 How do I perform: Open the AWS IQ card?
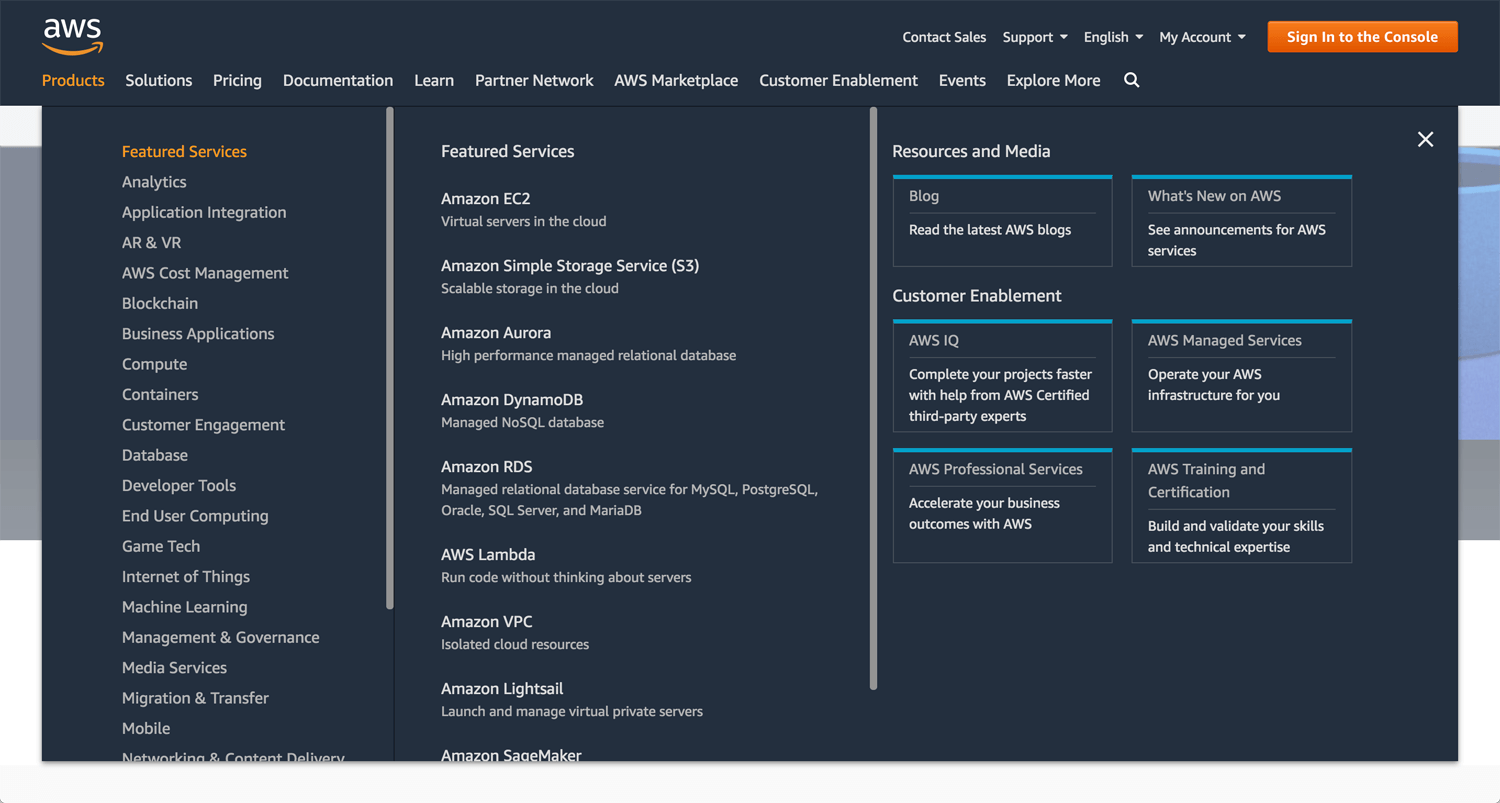(x=1002, y=376)
